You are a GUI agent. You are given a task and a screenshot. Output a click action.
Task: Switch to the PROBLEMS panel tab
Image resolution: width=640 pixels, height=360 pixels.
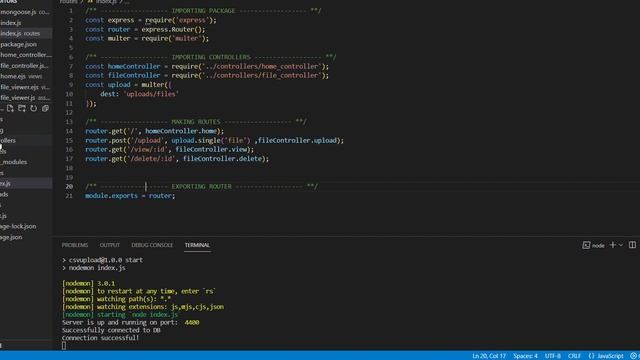[x=75, y=245]
